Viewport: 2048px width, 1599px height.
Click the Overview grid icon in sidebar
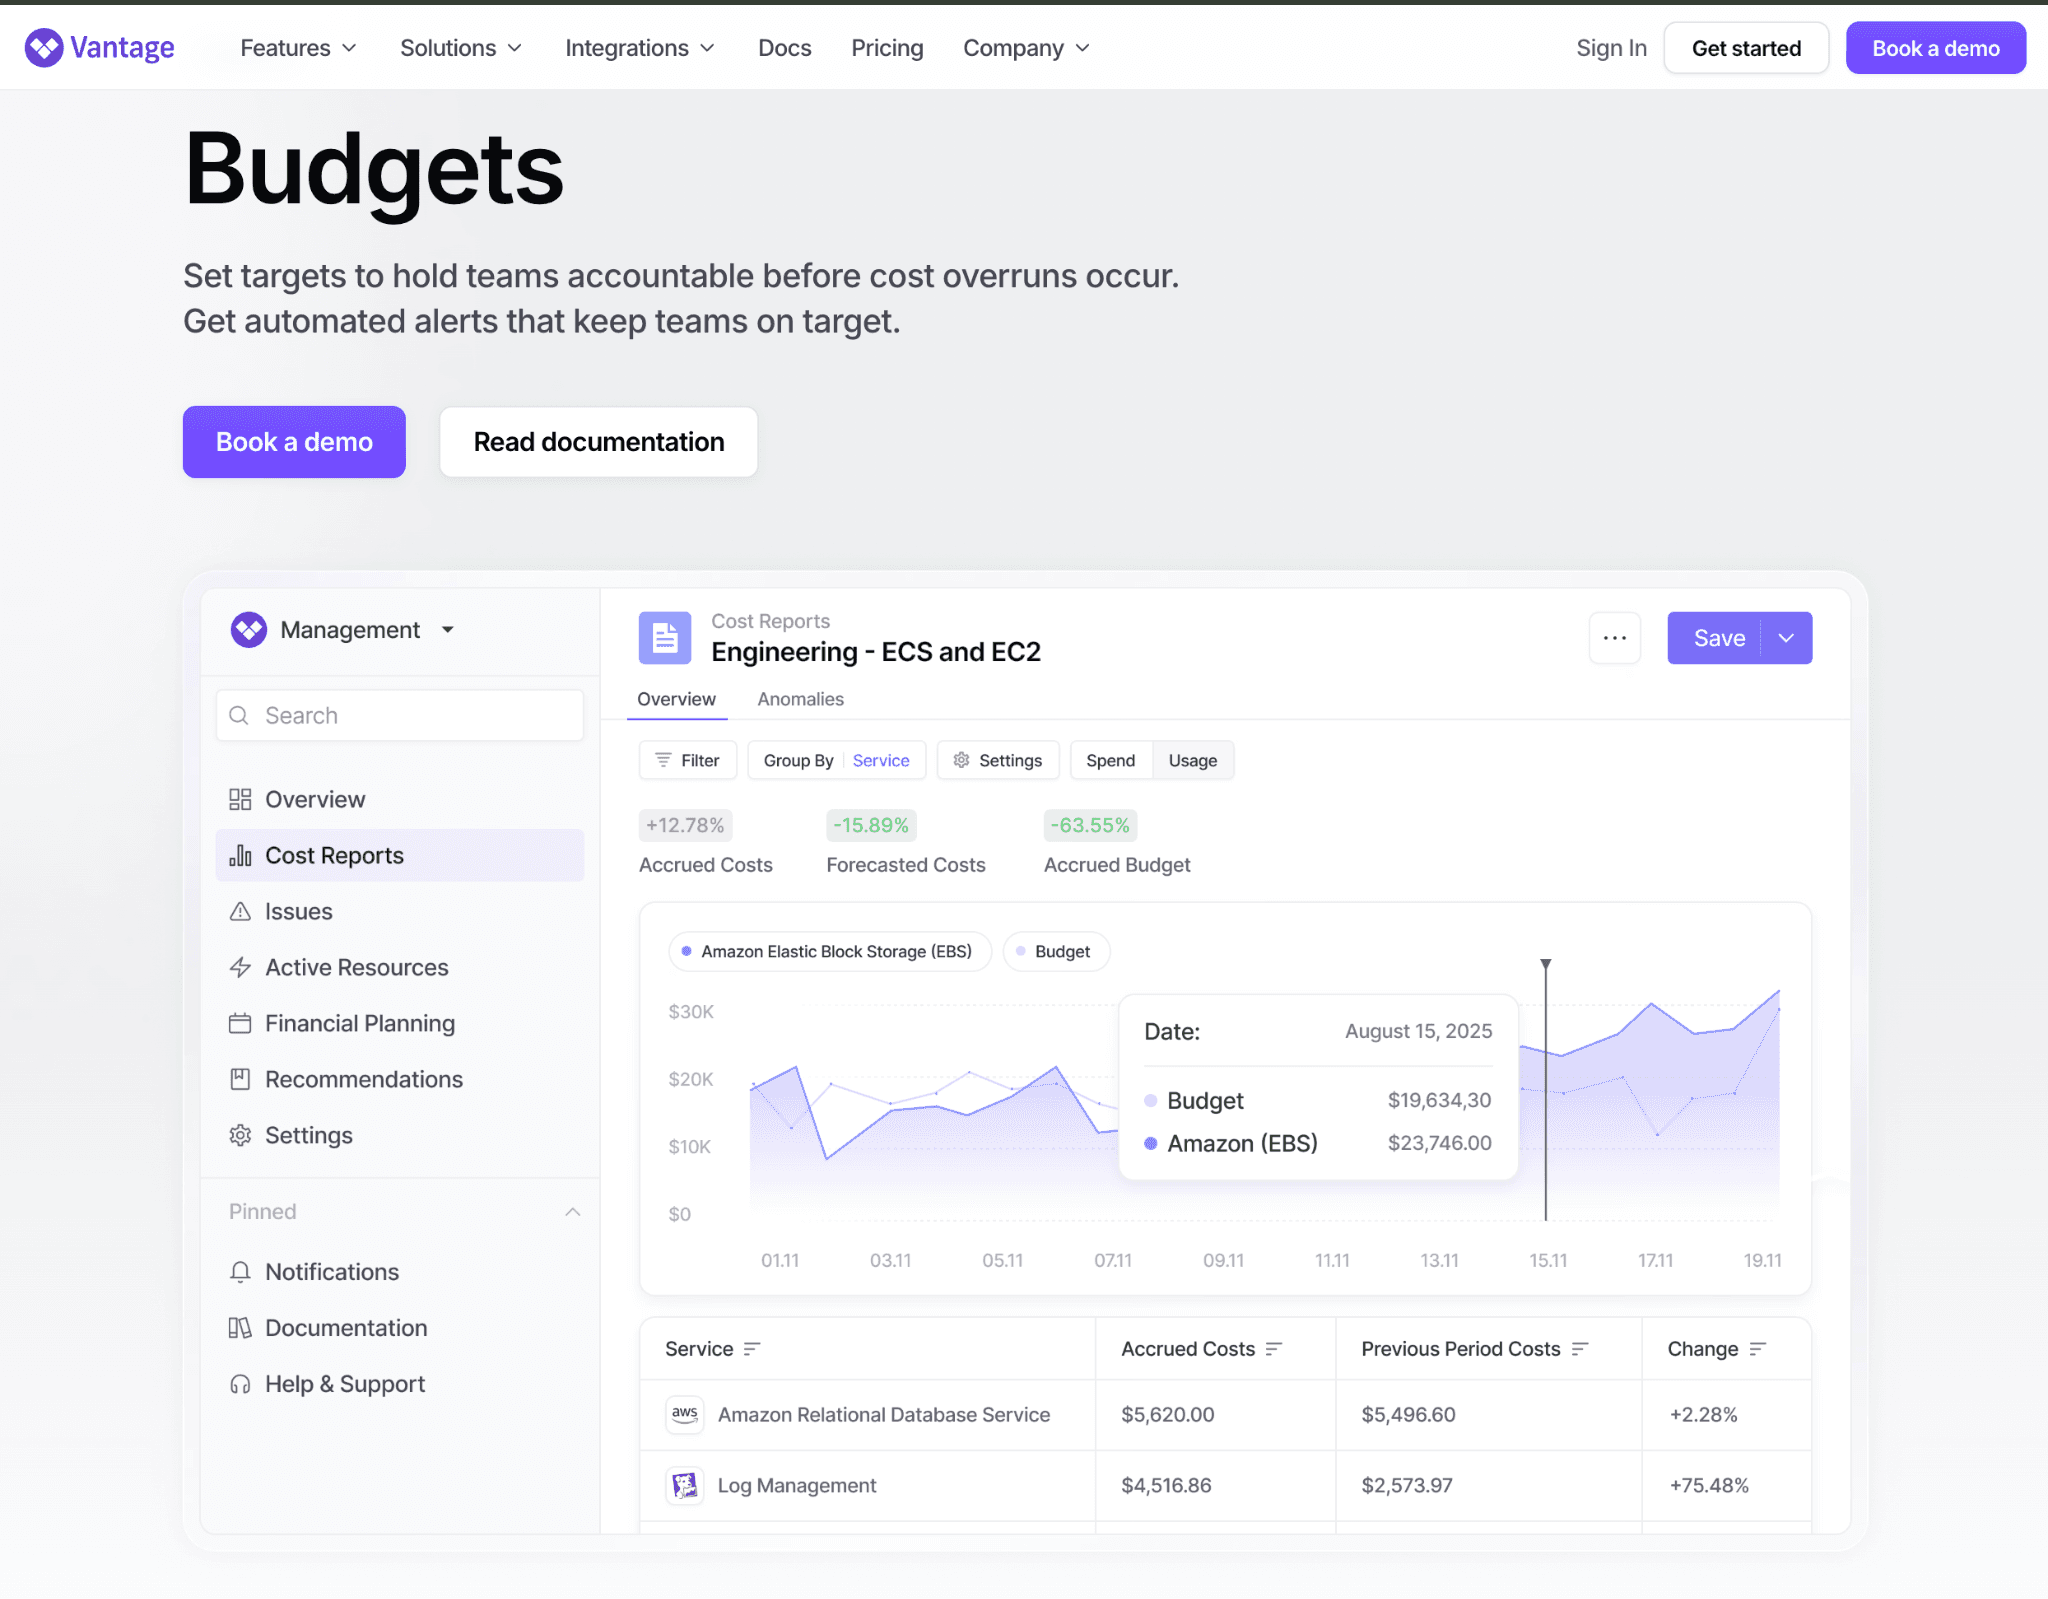(240, 799)
